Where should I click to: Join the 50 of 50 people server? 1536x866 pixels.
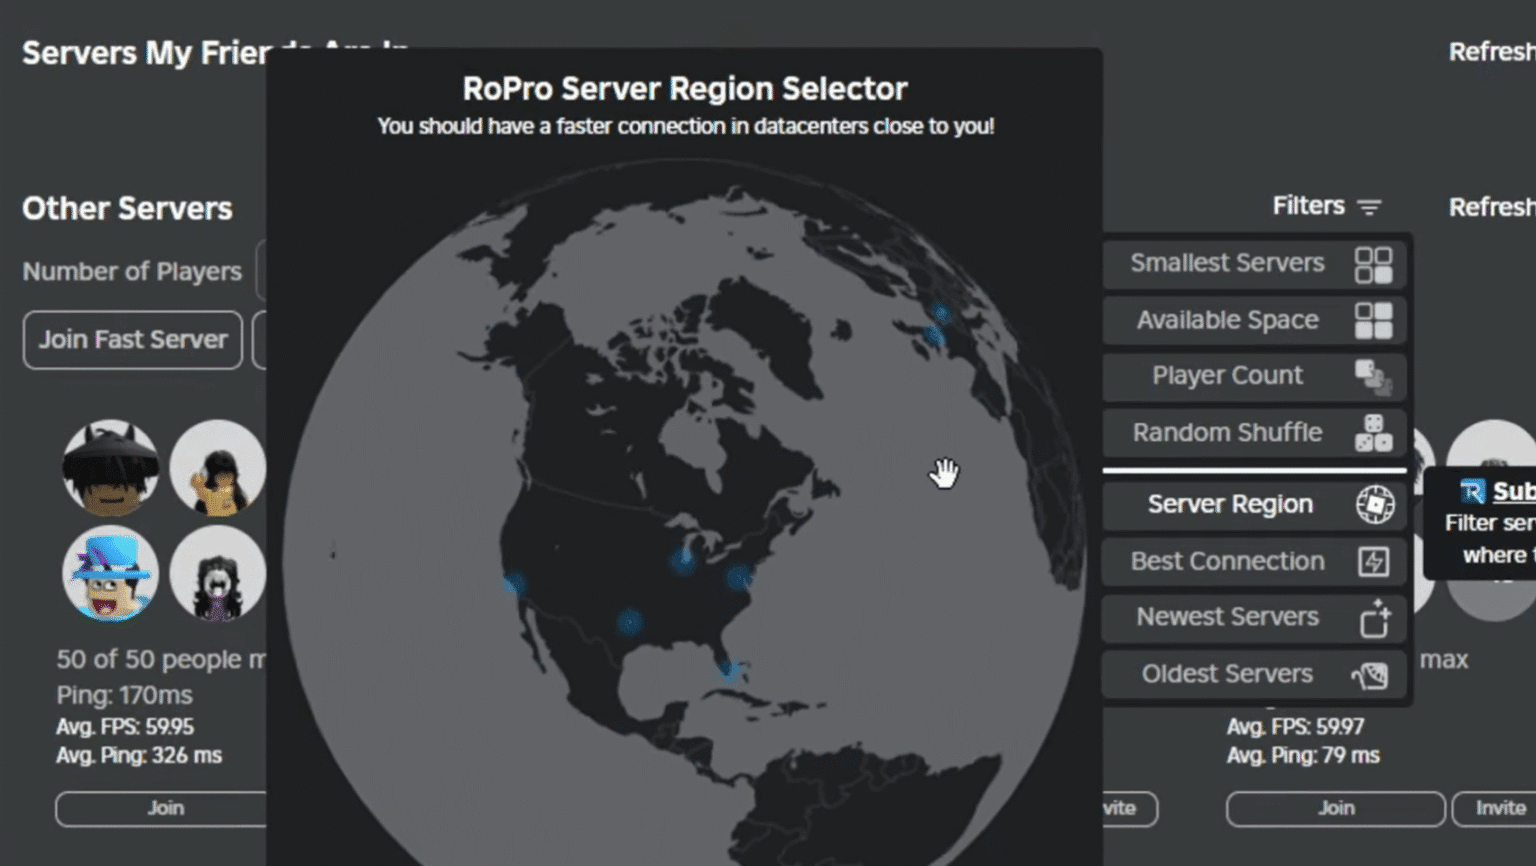click(166, 808)
